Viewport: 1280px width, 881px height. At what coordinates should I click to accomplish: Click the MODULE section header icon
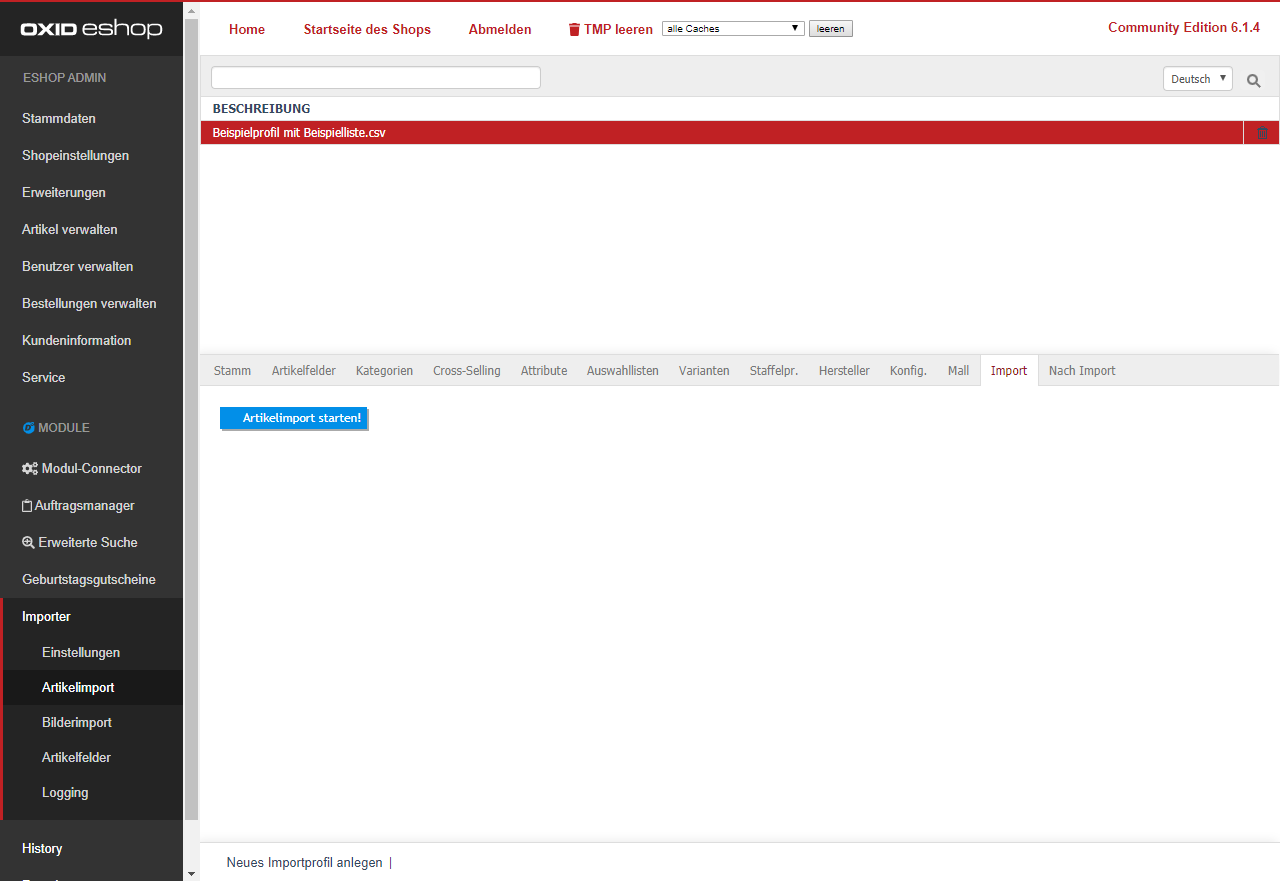[29, 428]
